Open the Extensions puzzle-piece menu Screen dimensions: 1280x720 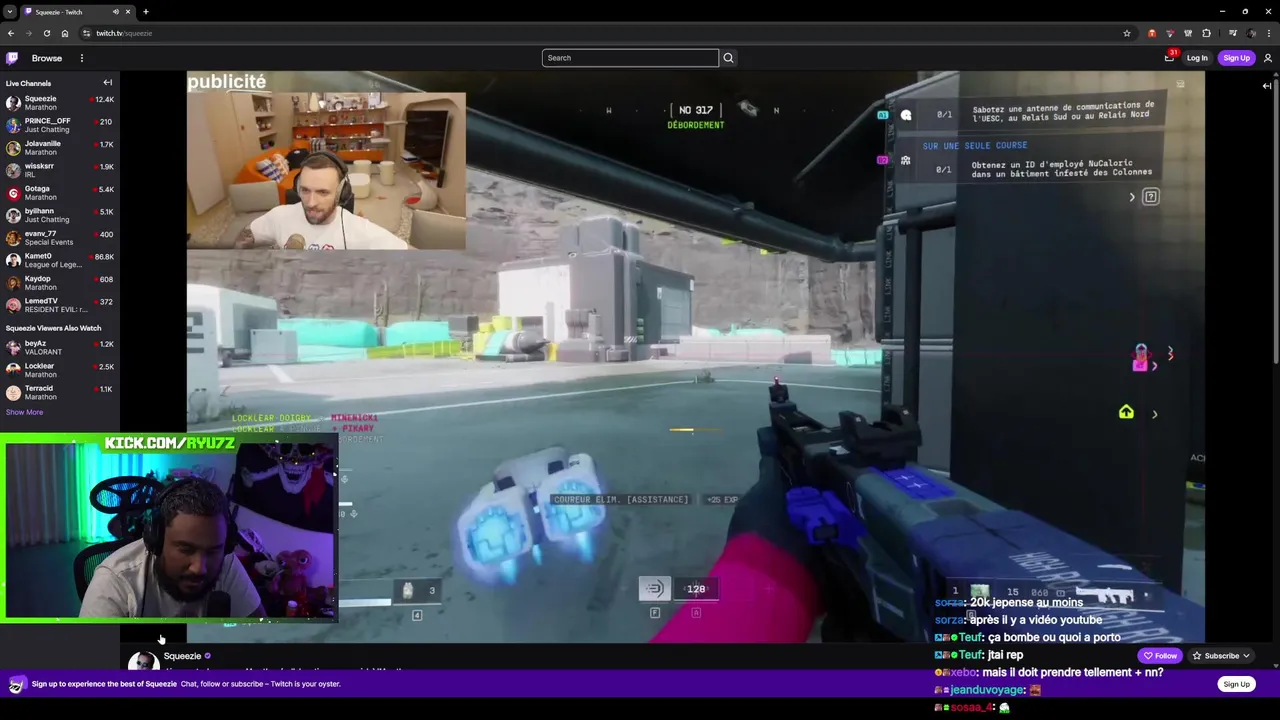pos(1207,33)
